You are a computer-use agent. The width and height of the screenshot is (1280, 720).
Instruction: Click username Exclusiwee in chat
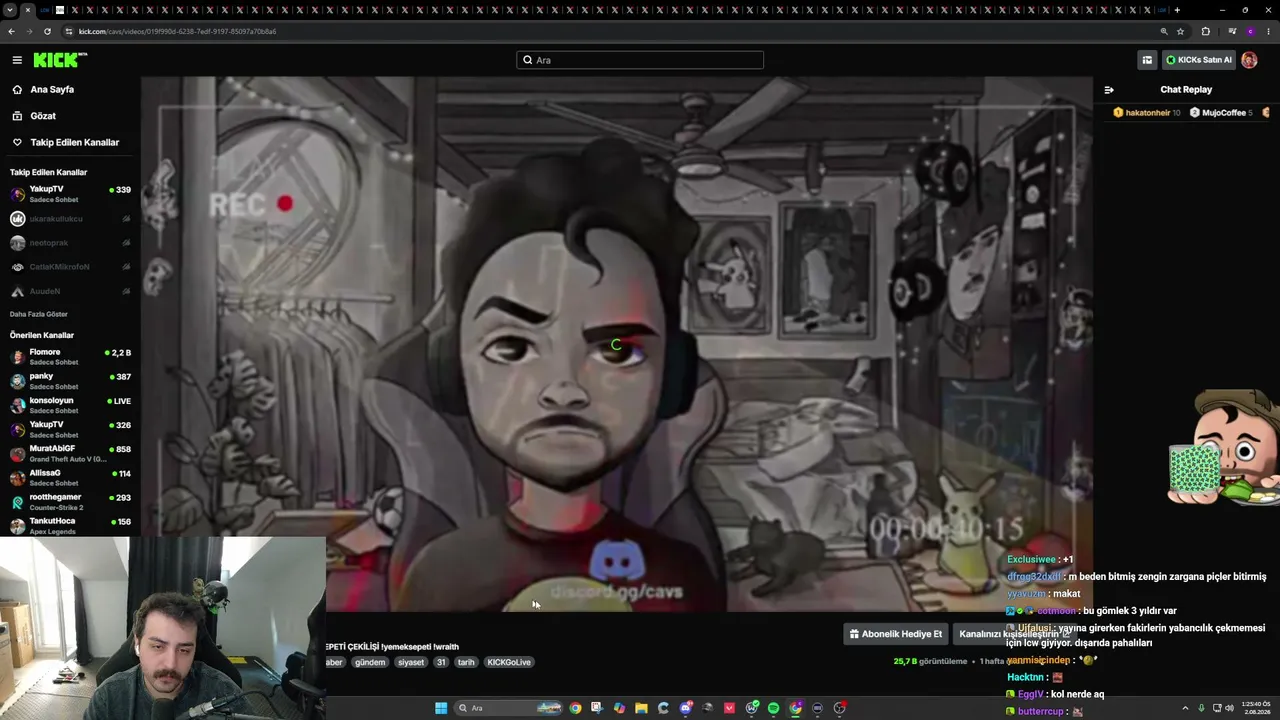coord(1032,560)
